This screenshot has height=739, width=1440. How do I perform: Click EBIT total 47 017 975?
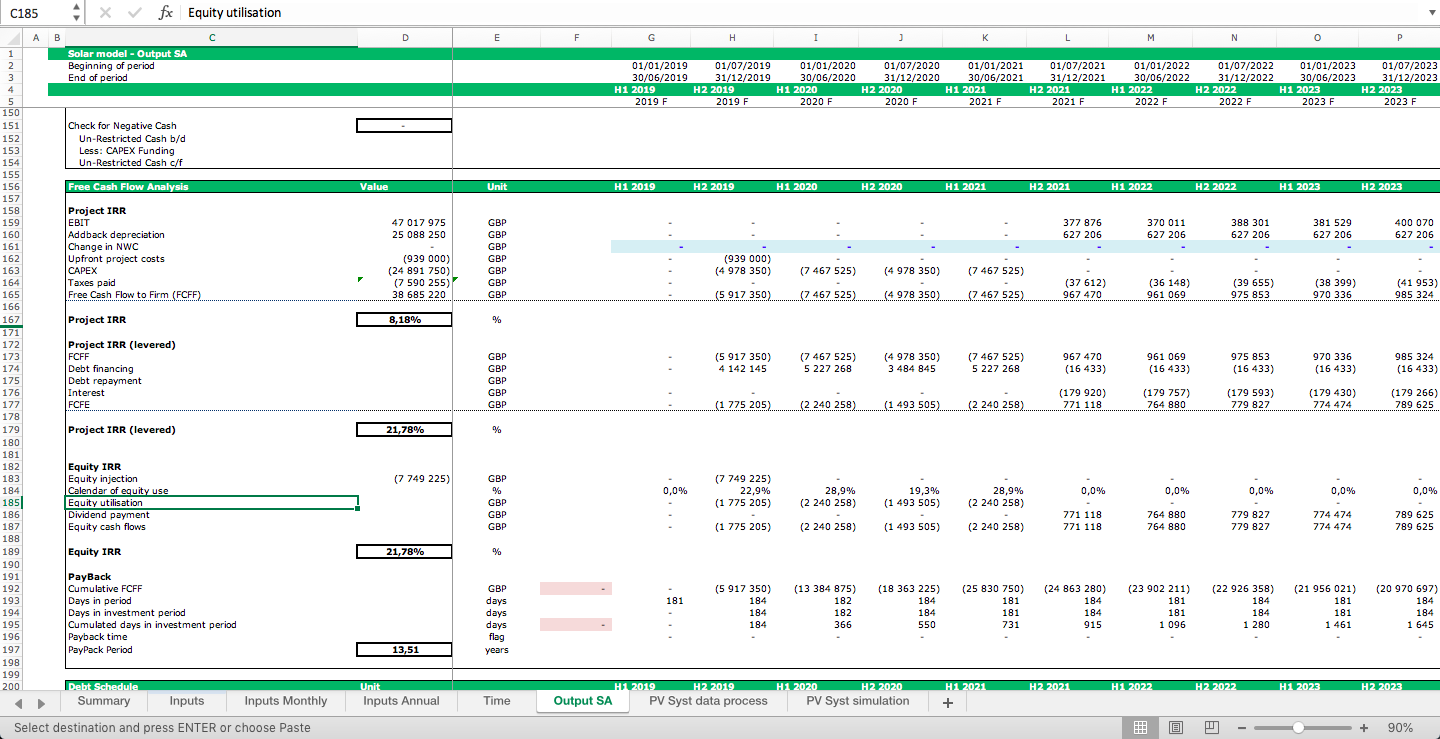(419, 223)
